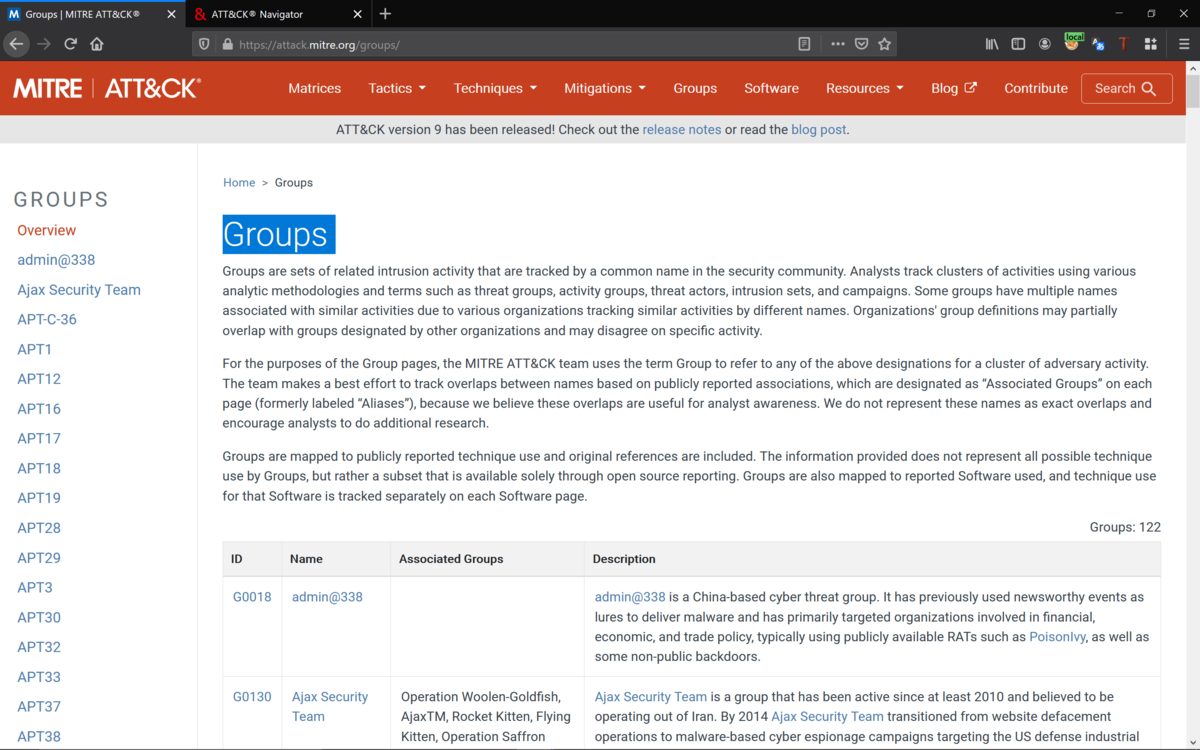
Task: Open Groups in the navigation bar
Action: (695, 88)
